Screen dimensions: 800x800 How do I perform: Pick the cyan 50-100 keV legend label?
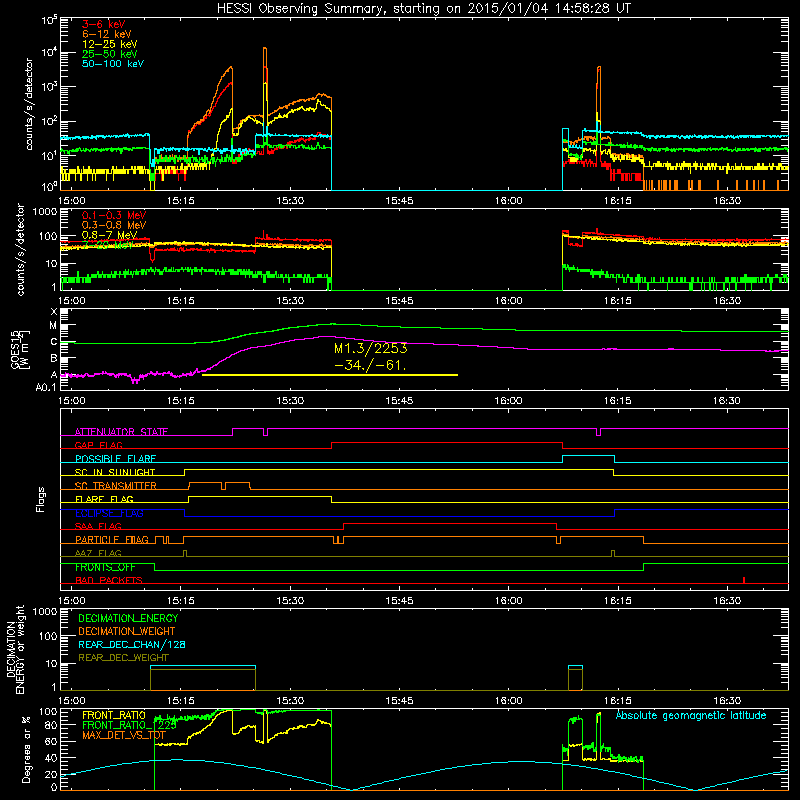[x=113, y=63]
